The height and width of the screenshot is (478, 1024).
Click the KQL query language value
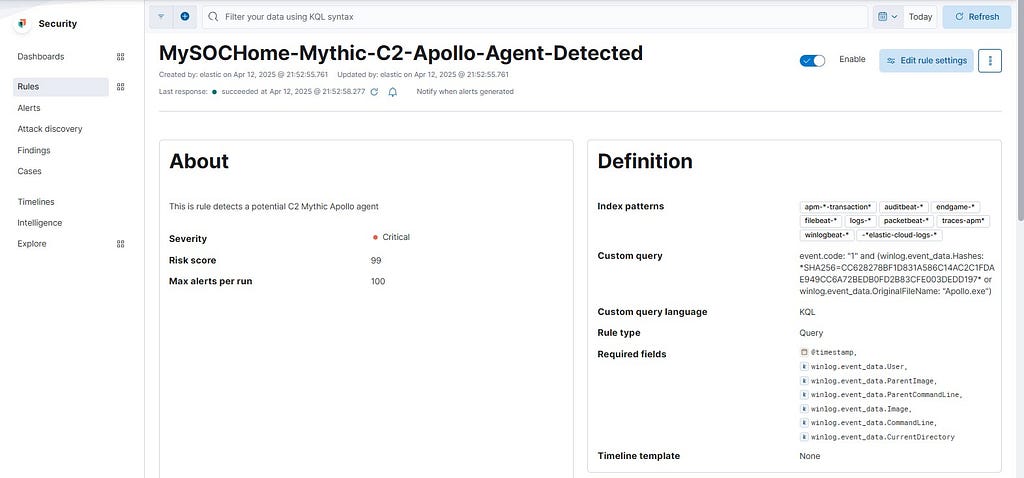pyautogui.click(x=807, y=312)
